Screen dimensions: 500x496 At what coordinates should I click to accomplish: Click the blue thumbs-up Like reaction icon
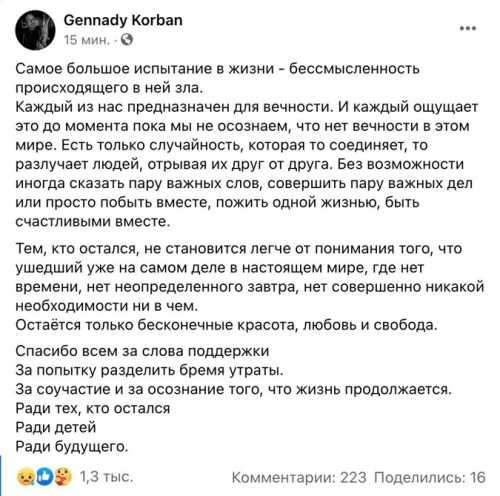pos(44,477)
